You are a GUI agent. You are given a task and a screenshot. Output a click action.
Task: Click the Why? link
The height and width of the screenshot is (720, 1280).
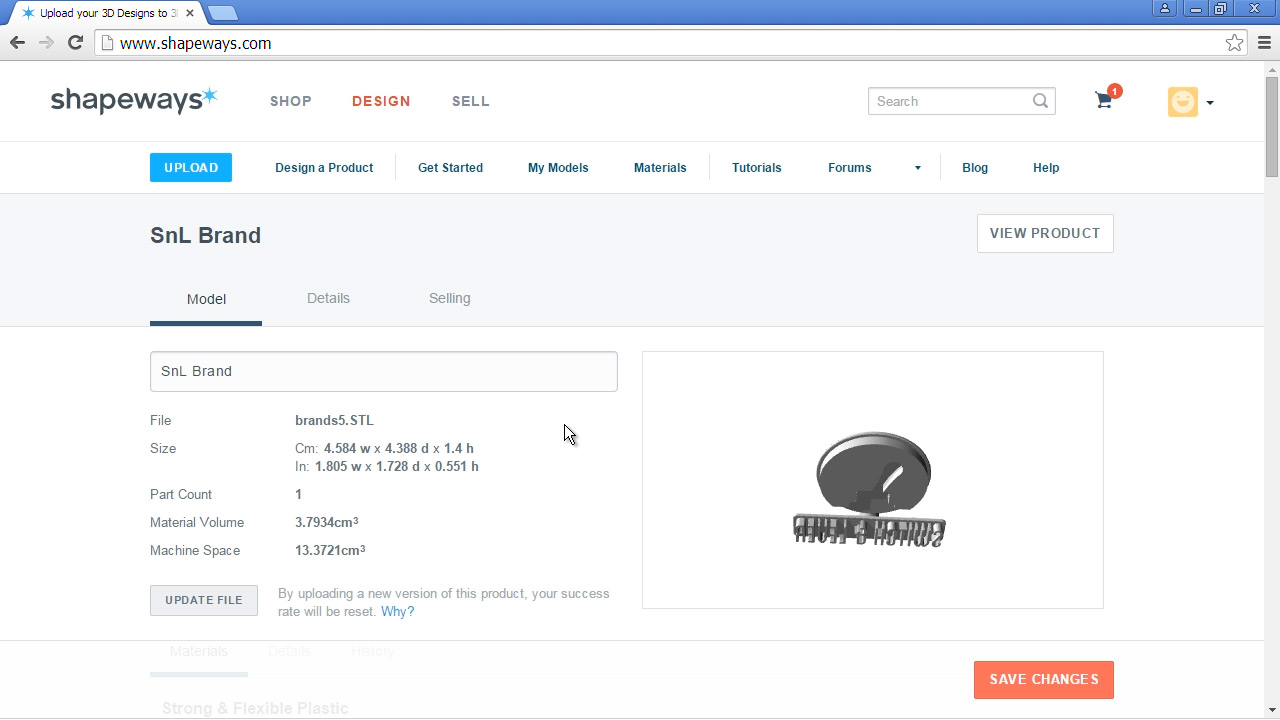397,612
